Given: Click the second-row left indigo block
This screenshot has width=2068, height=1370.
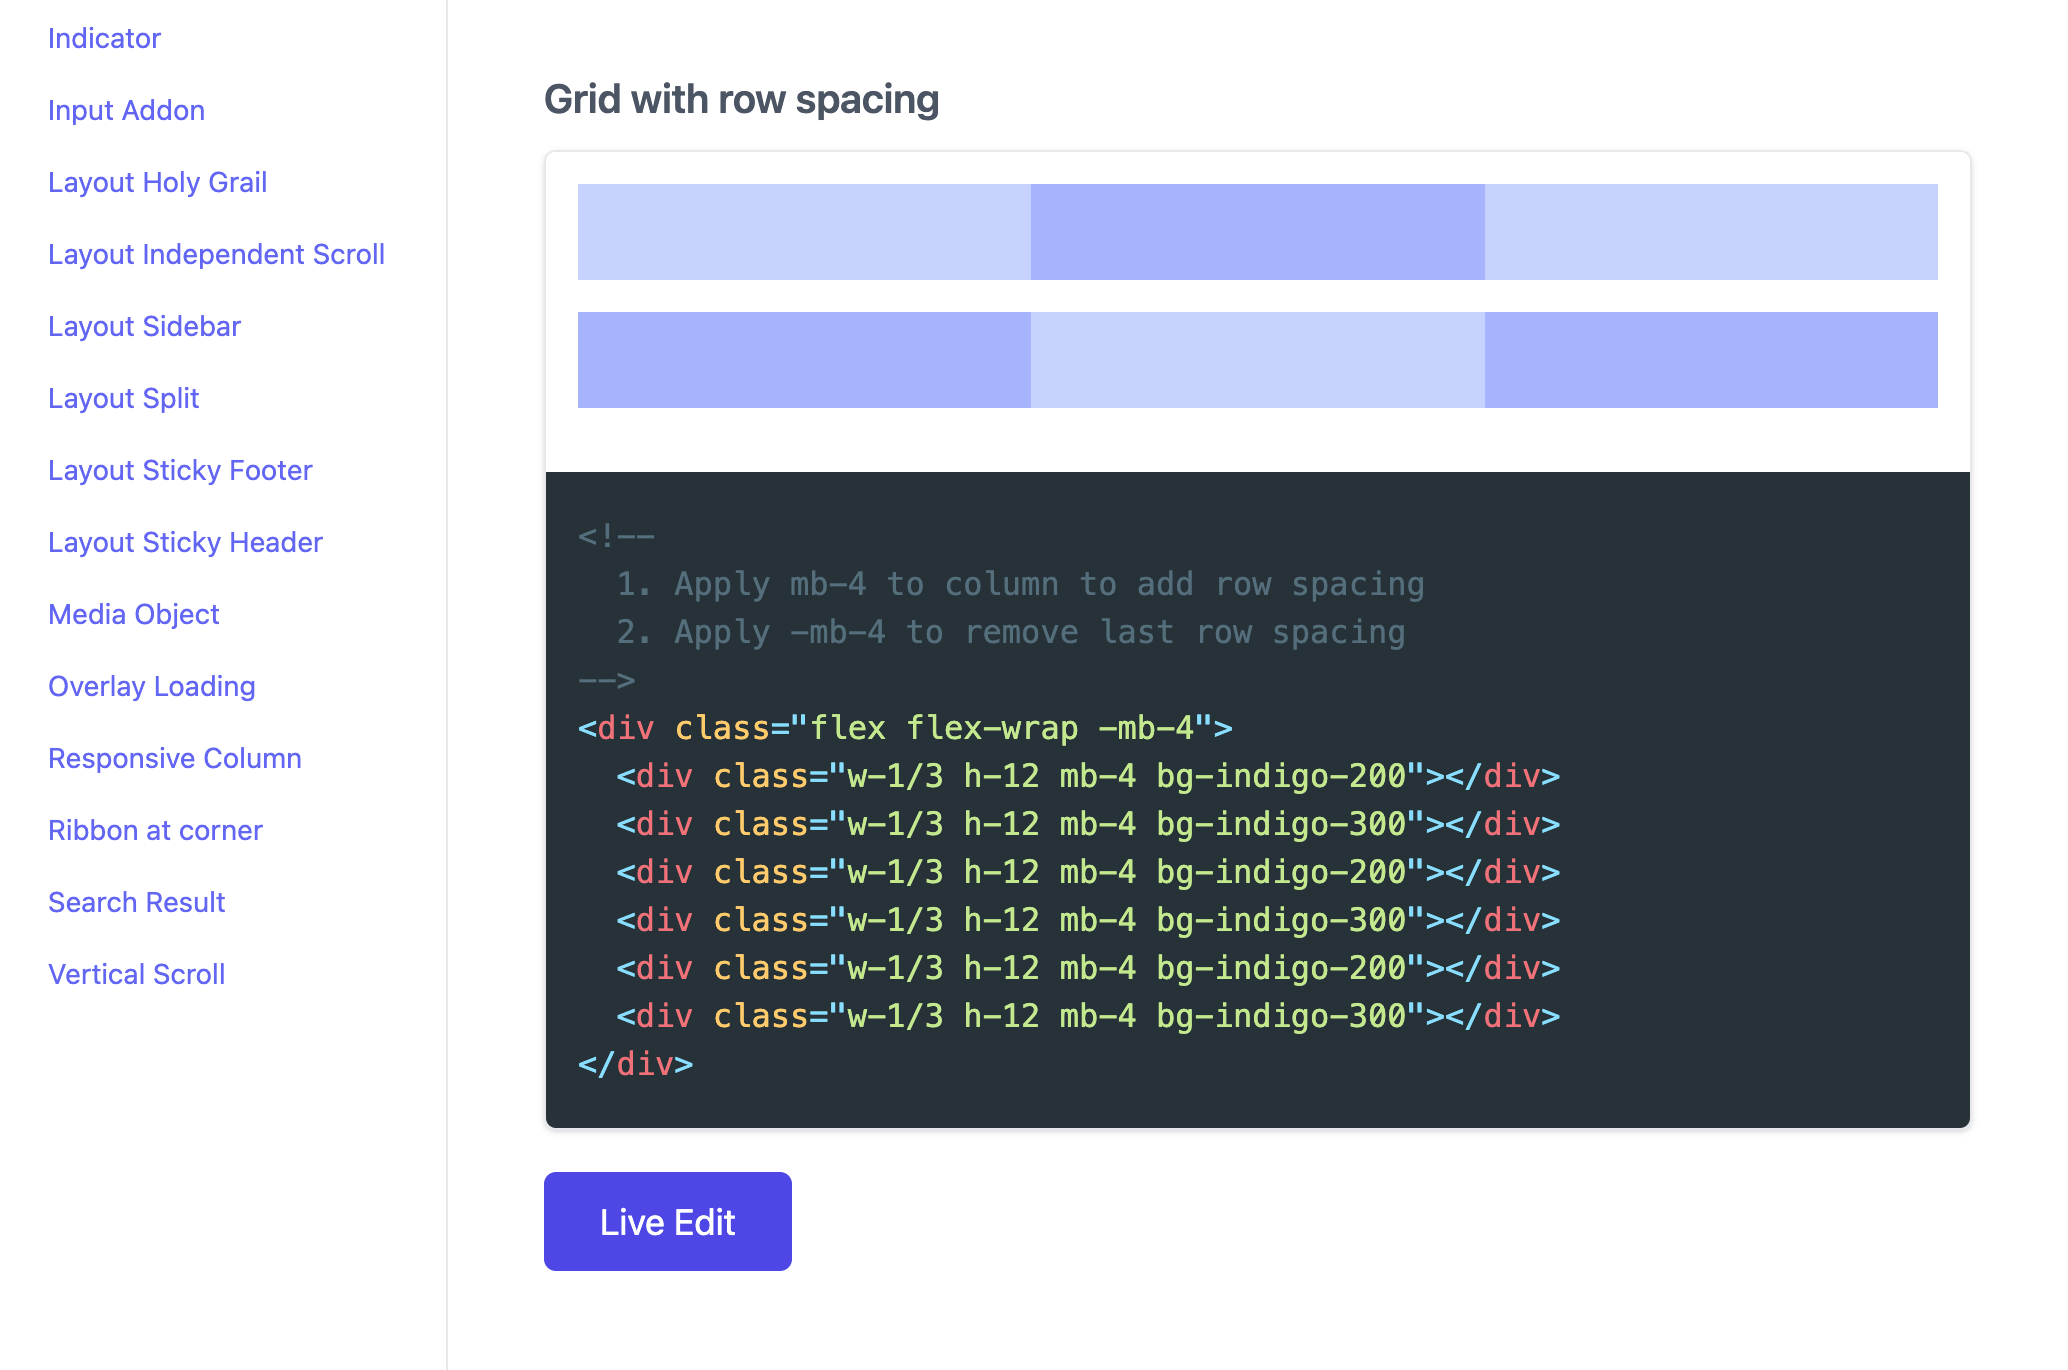Looking at the screenshot, I should click(804, 360).
